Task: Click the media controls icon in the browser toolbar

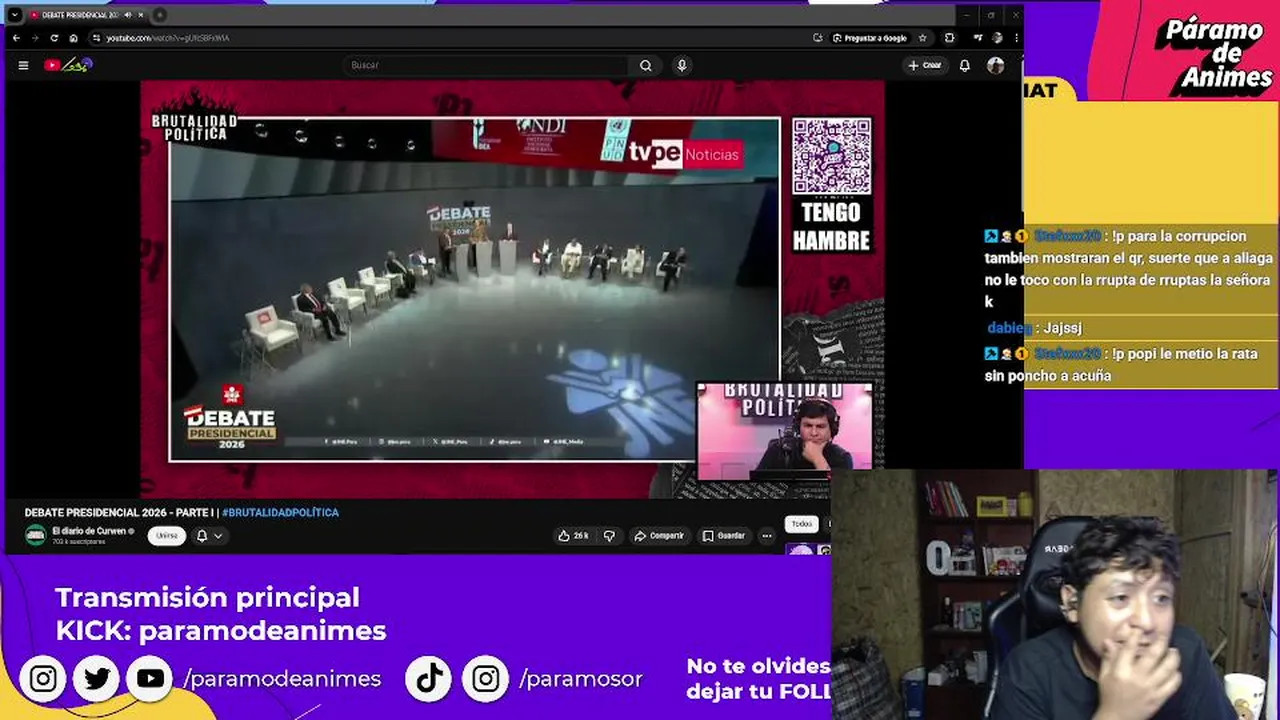Action: (x=977, y=38)
